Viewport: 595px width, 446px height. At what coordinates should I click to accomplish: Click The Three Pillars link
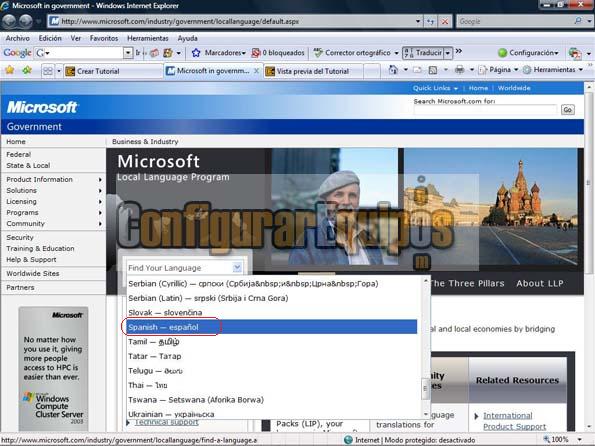click(468, 284)
